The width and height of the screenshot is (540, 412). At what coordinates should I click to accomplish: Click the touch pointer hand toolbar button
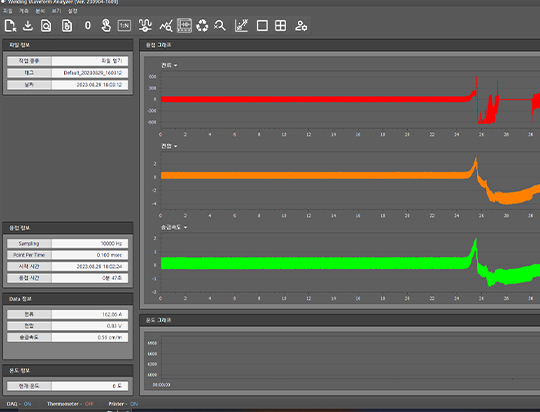pyautogui.click(x=106, y=26)
